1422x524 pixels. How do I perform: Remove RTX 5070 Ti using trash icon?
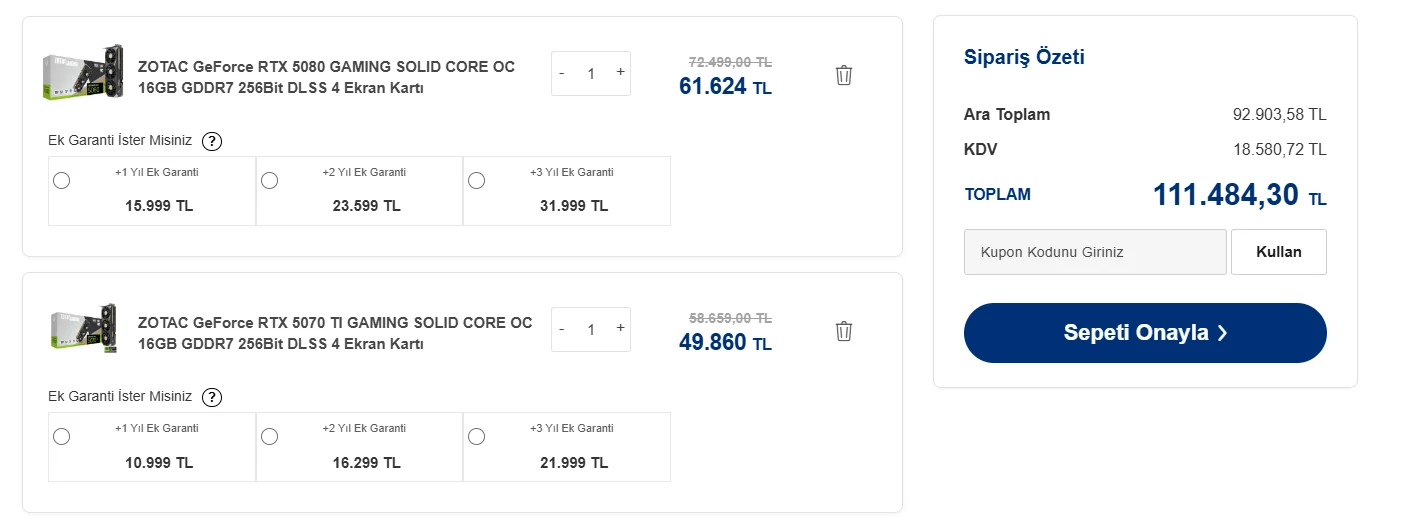coord(843,331)
